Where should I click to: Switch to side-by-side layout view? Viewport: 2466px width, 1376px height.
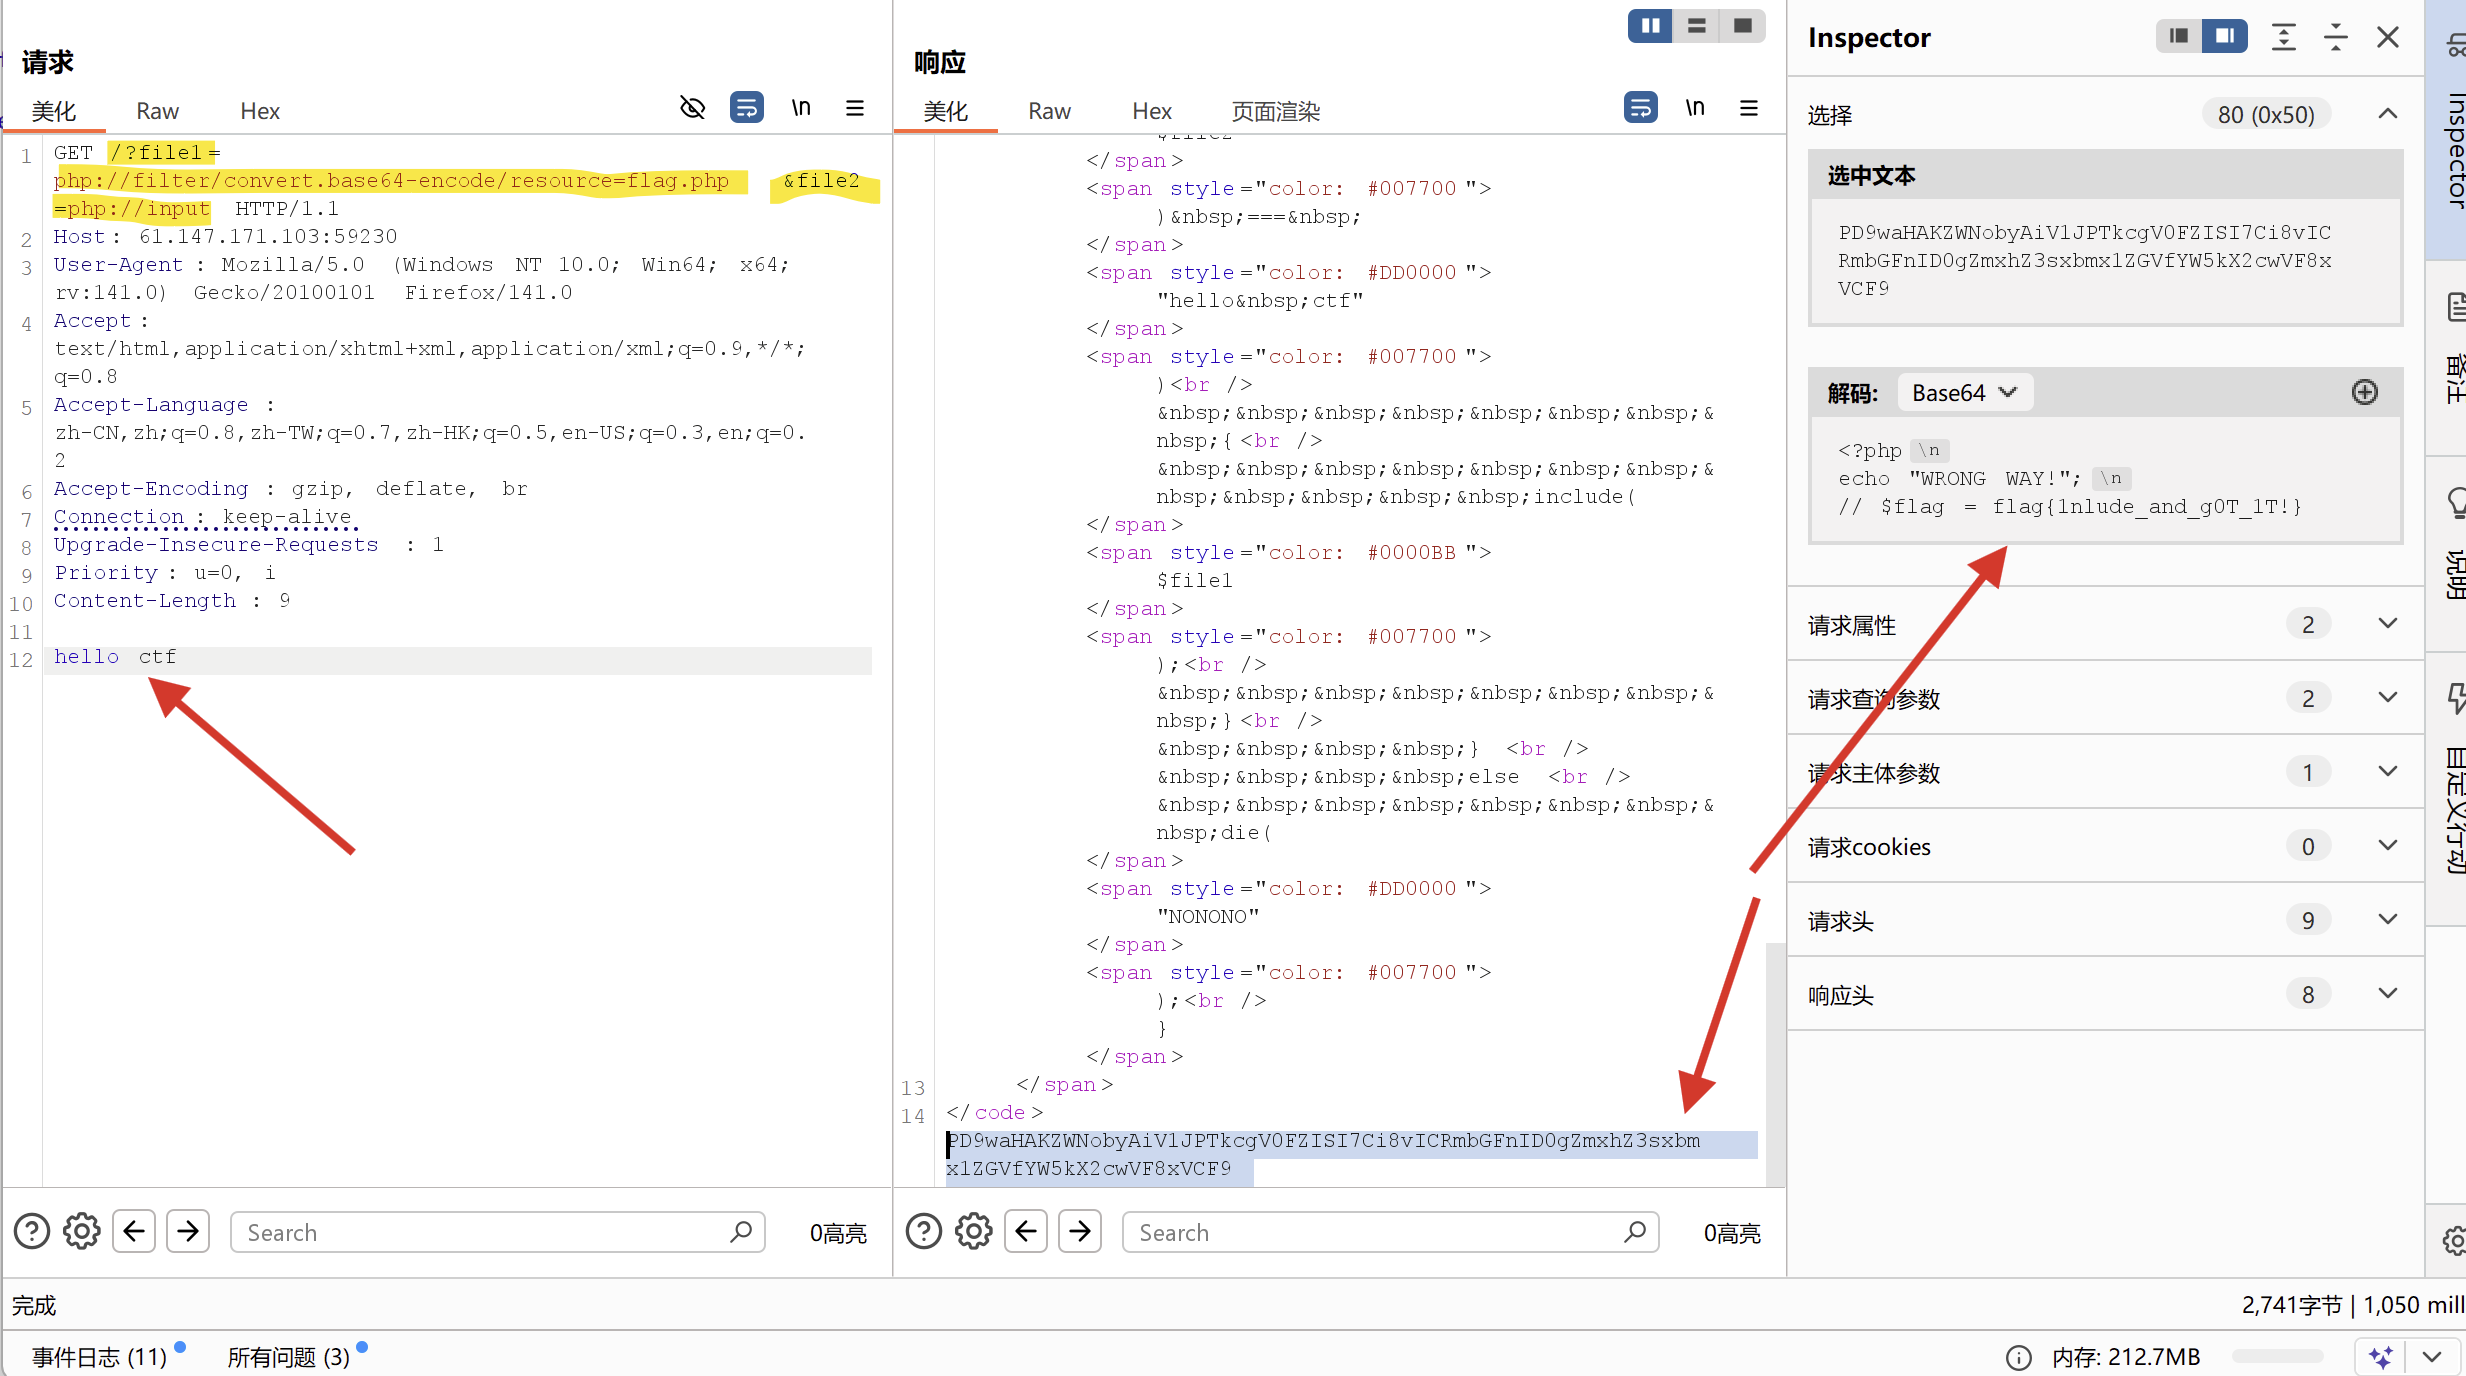point(1650,26)
